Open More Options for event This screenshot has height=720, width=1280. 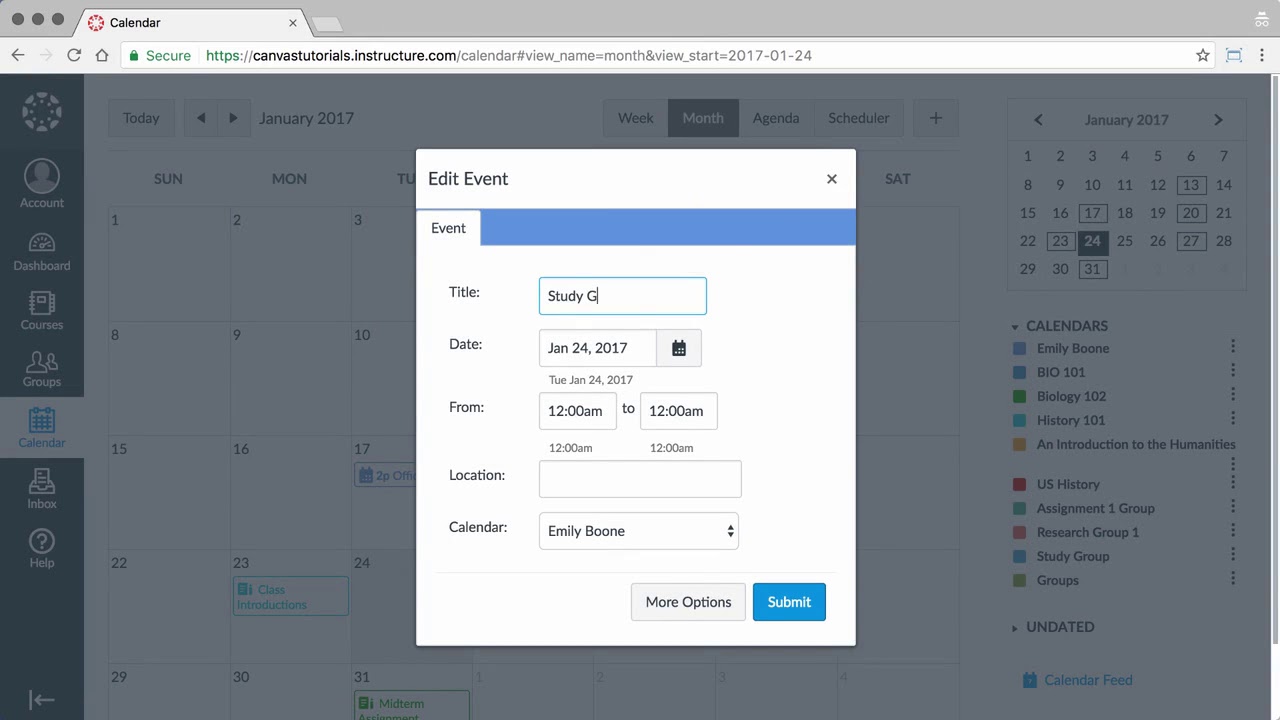click(x=688, y=602)
